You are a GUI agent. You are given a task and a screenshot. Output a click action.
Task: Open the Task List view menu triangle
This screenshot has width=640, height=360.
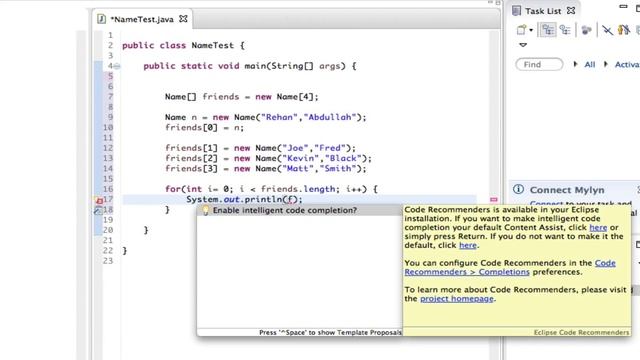[x=523, y=44]
